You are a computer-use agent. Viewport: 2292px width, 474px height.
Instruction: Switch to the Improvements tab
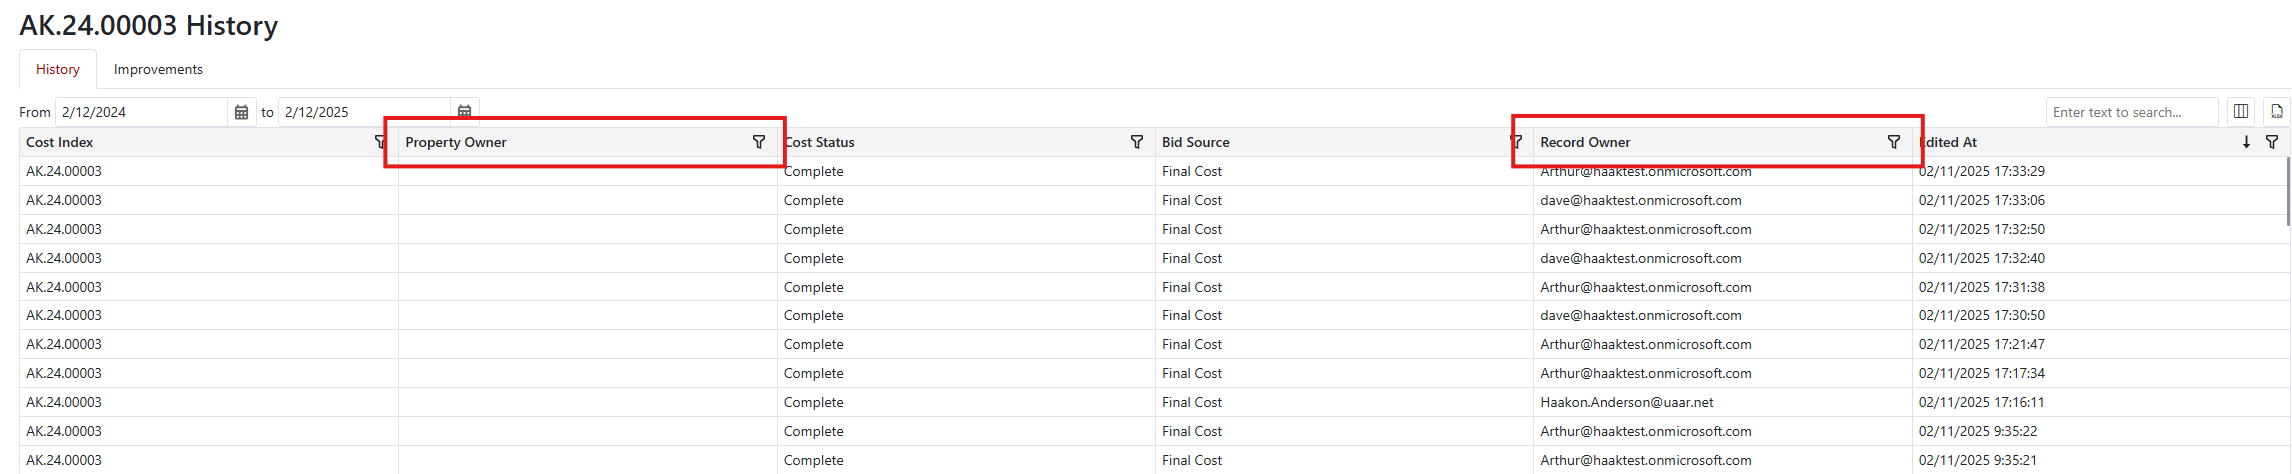[158, 69]
